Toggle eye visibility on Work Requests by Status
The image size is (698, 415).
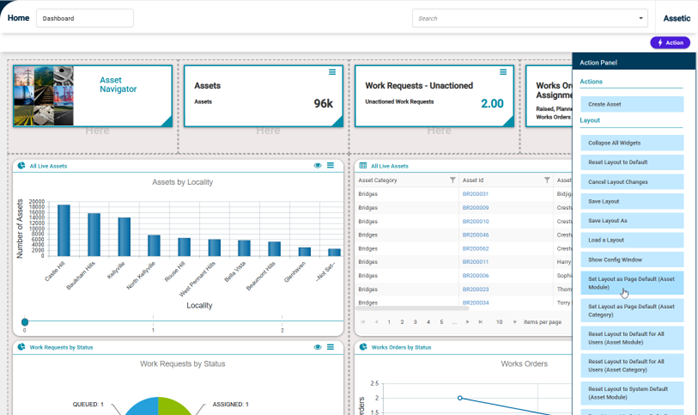click(x=317, y=347)
